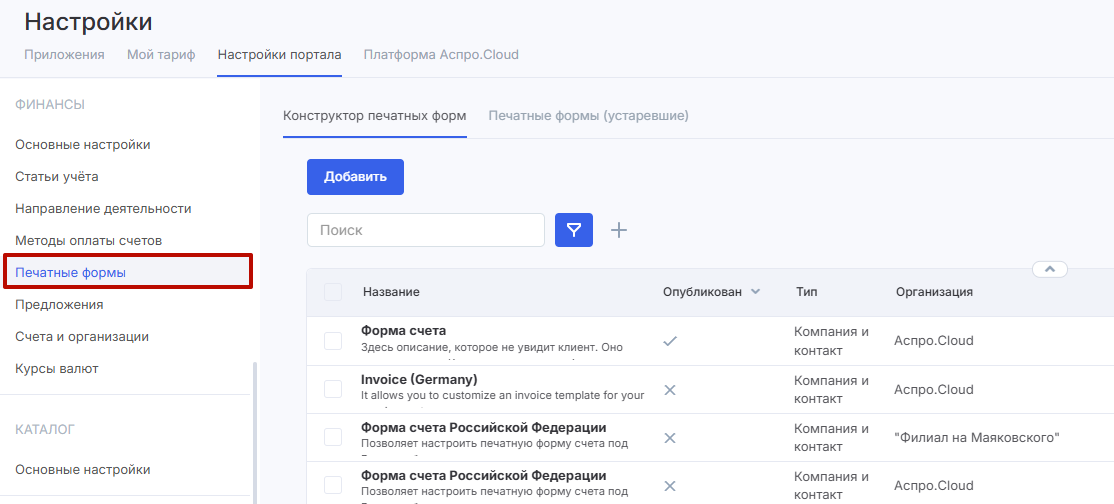Click the plus icon next to filter
Image resolution: width=1114 pixels, height=504 pixels.
click(619, 230)
